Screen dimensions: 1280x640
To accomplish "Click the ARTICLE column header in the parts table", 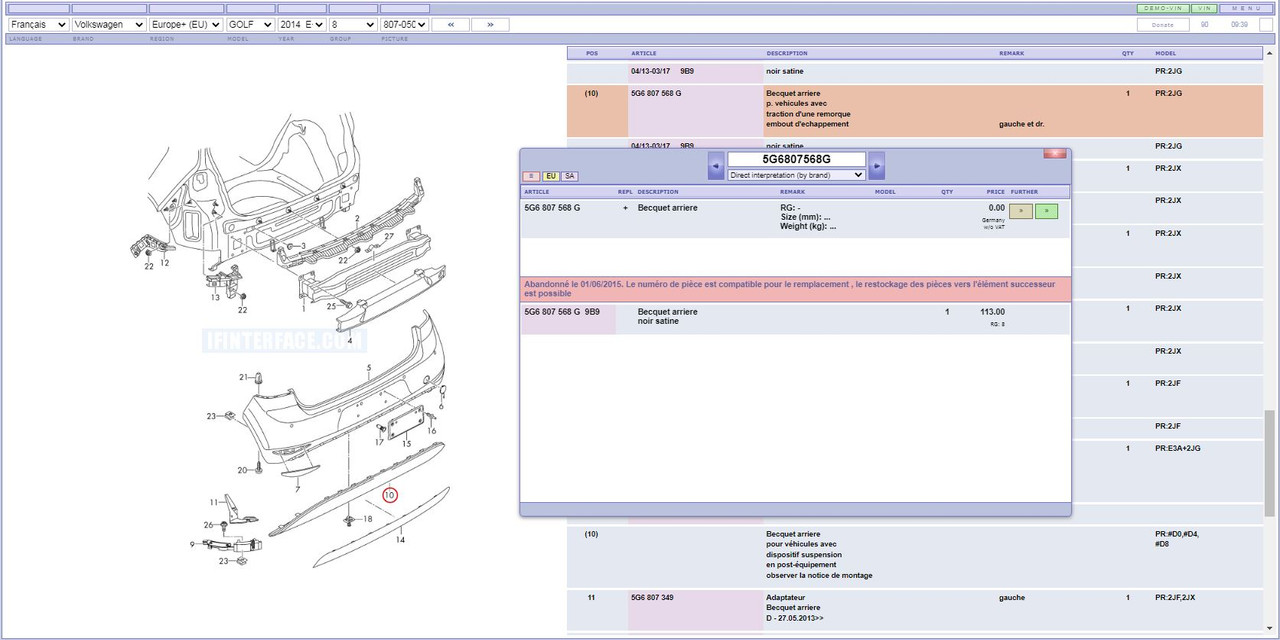I will pos(644,53).
